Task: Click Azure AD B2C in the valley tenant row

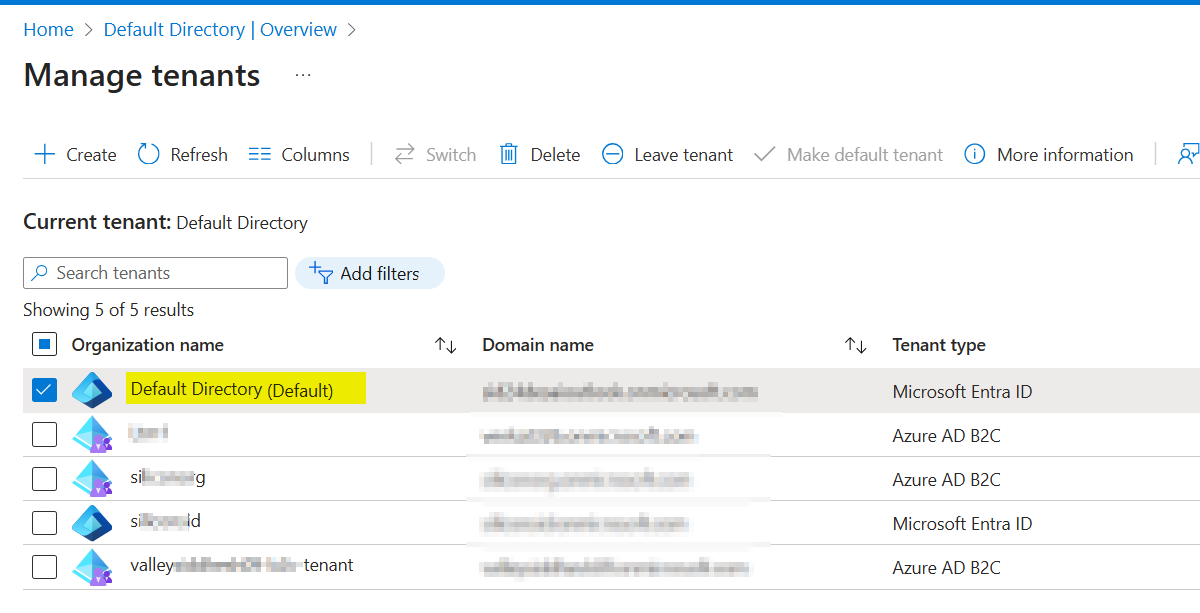Action: pos(946,567)
